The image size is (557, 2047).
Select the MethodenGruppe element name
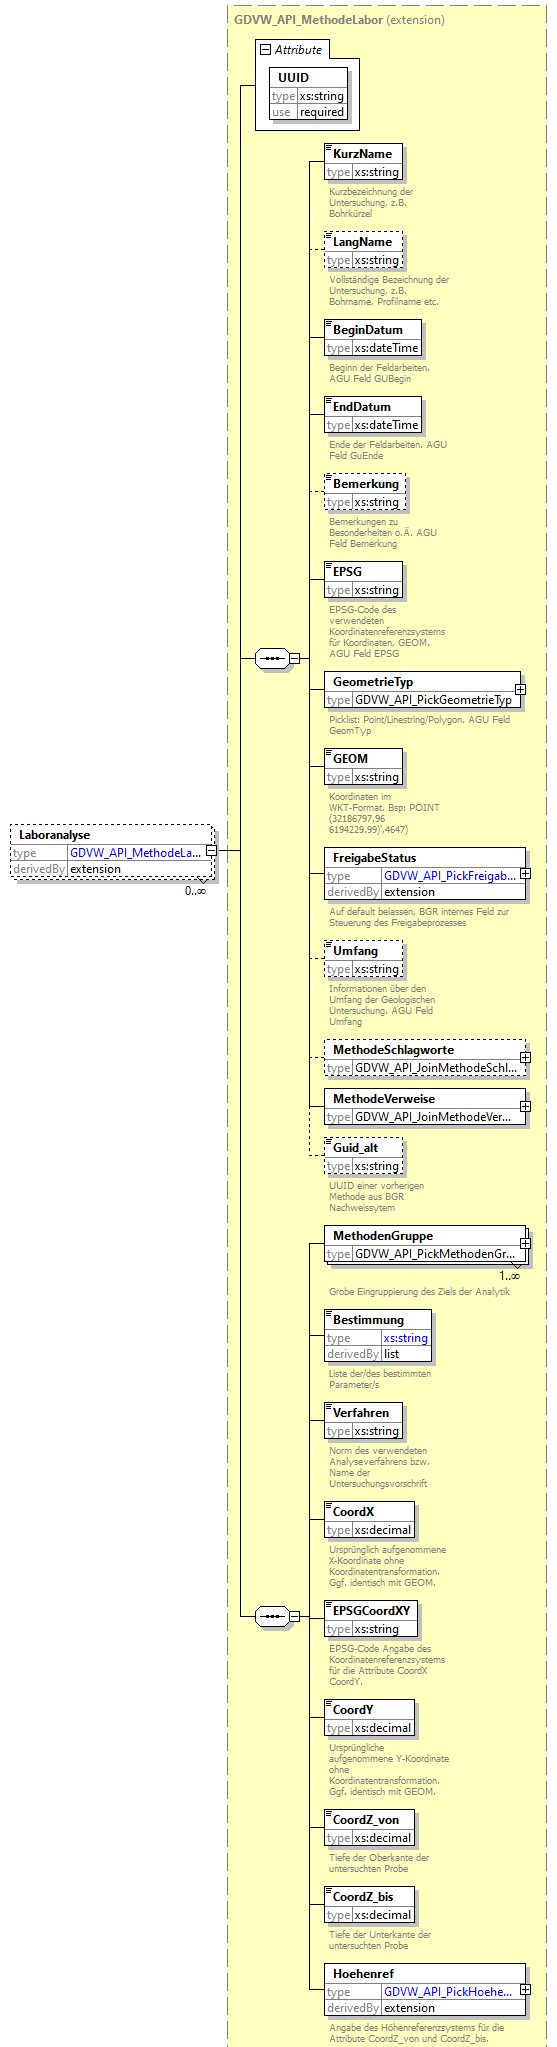383,1235
